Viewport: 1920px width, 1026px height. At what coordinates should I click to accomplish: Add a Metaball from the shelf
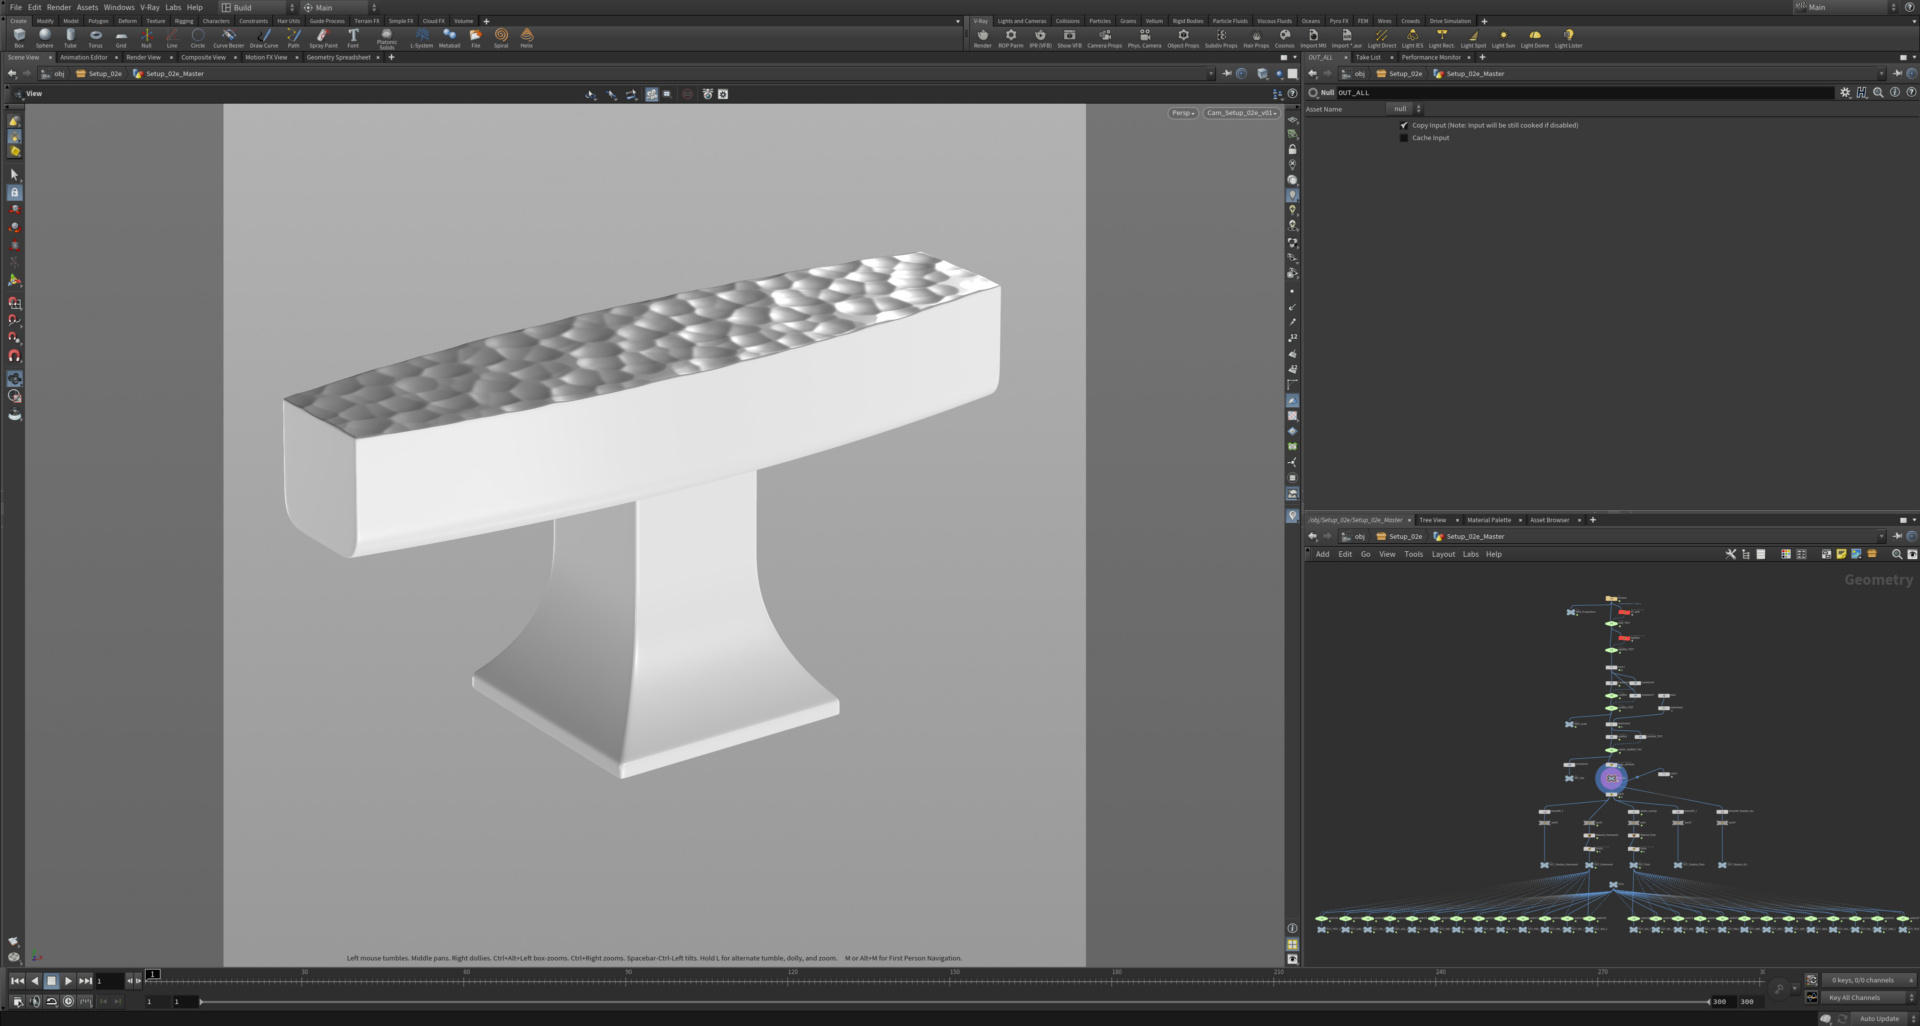449,38
